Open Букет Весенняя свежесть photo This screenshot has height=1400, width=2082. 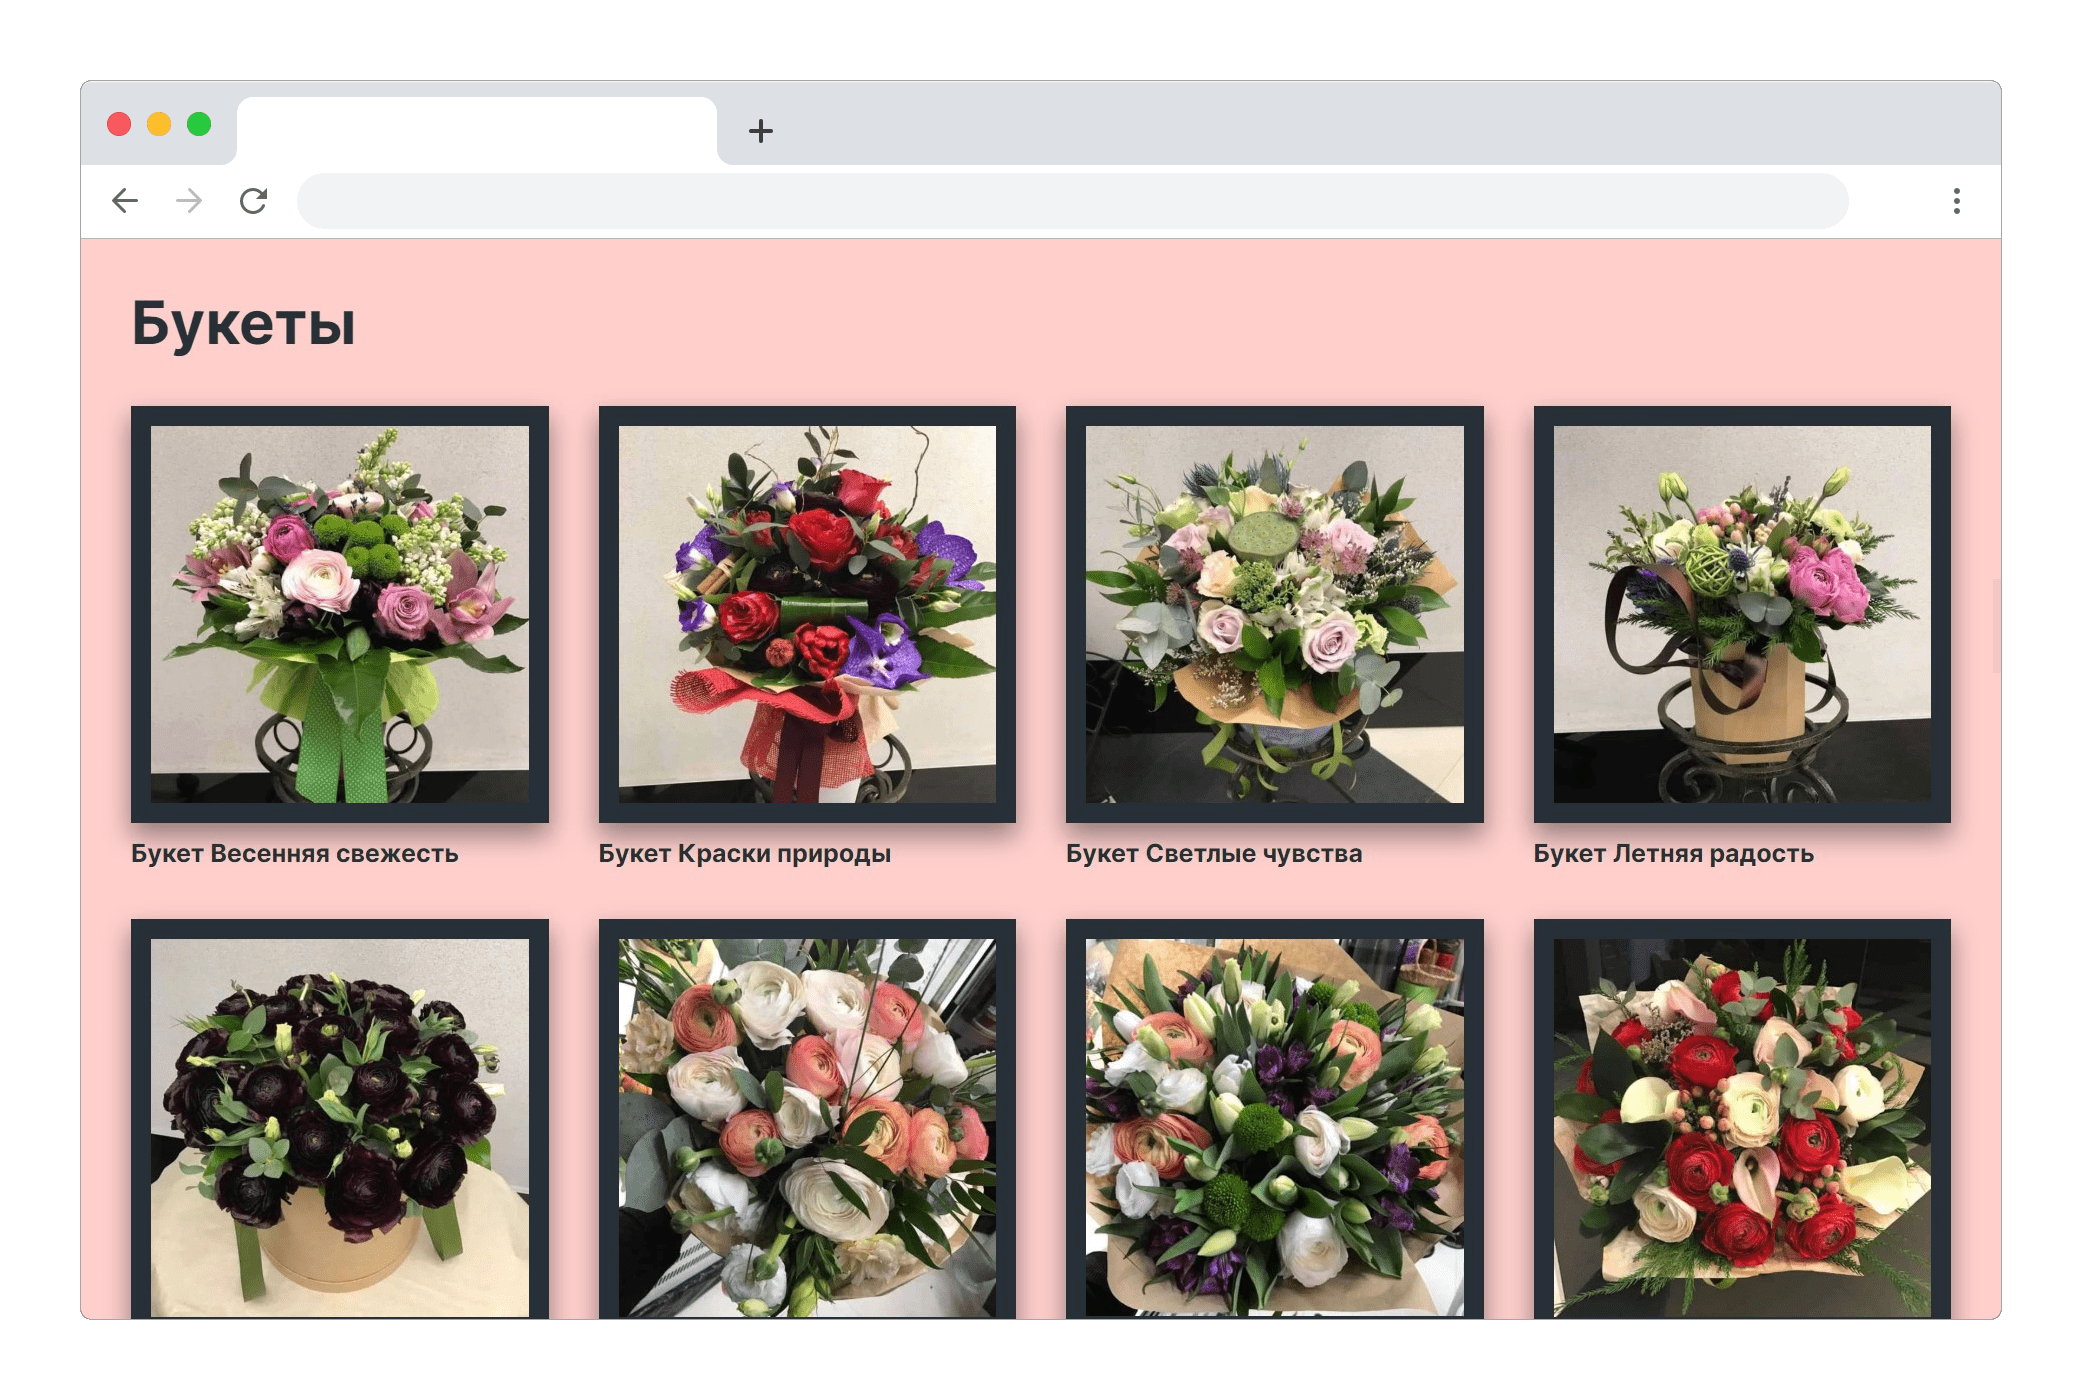[340, 614]
